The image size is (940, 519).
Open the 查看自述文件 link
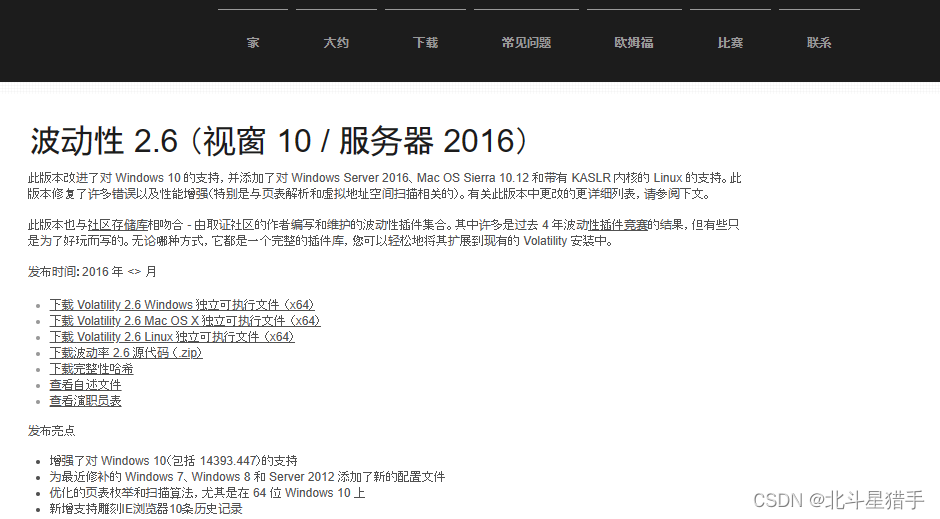[85, 385]
